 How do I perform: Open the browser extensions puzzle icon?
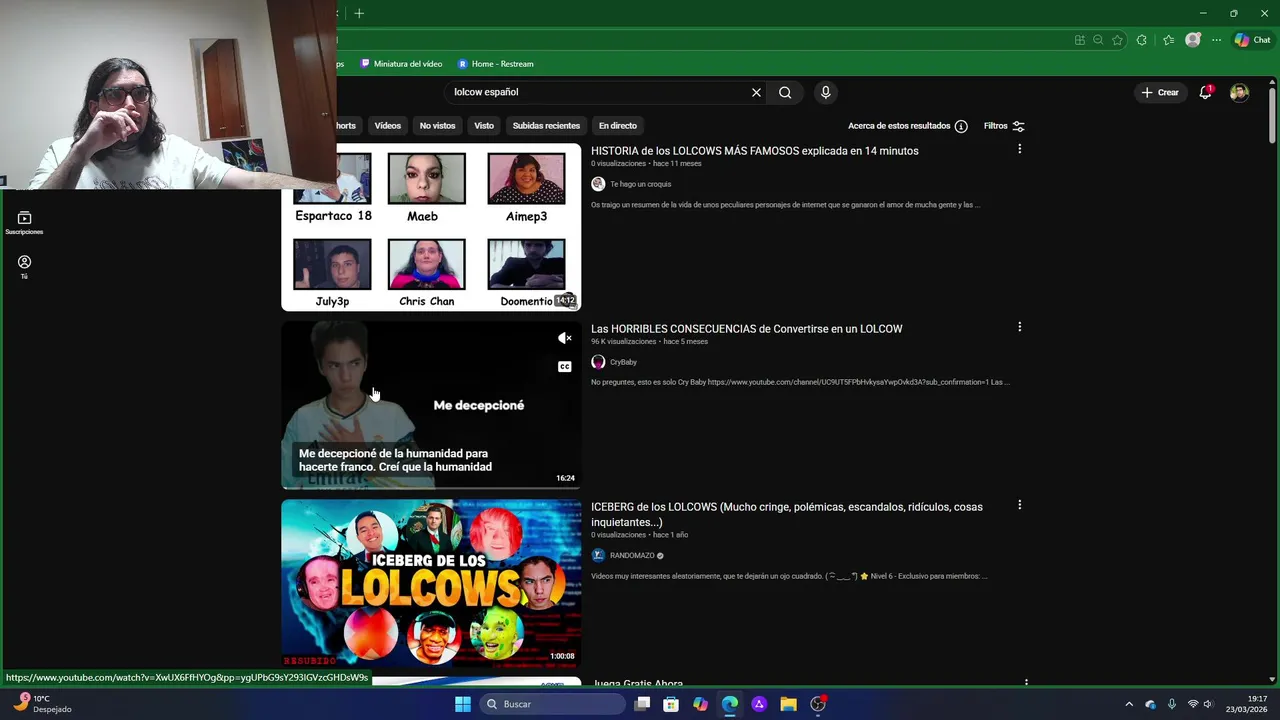pos(1142,40)
